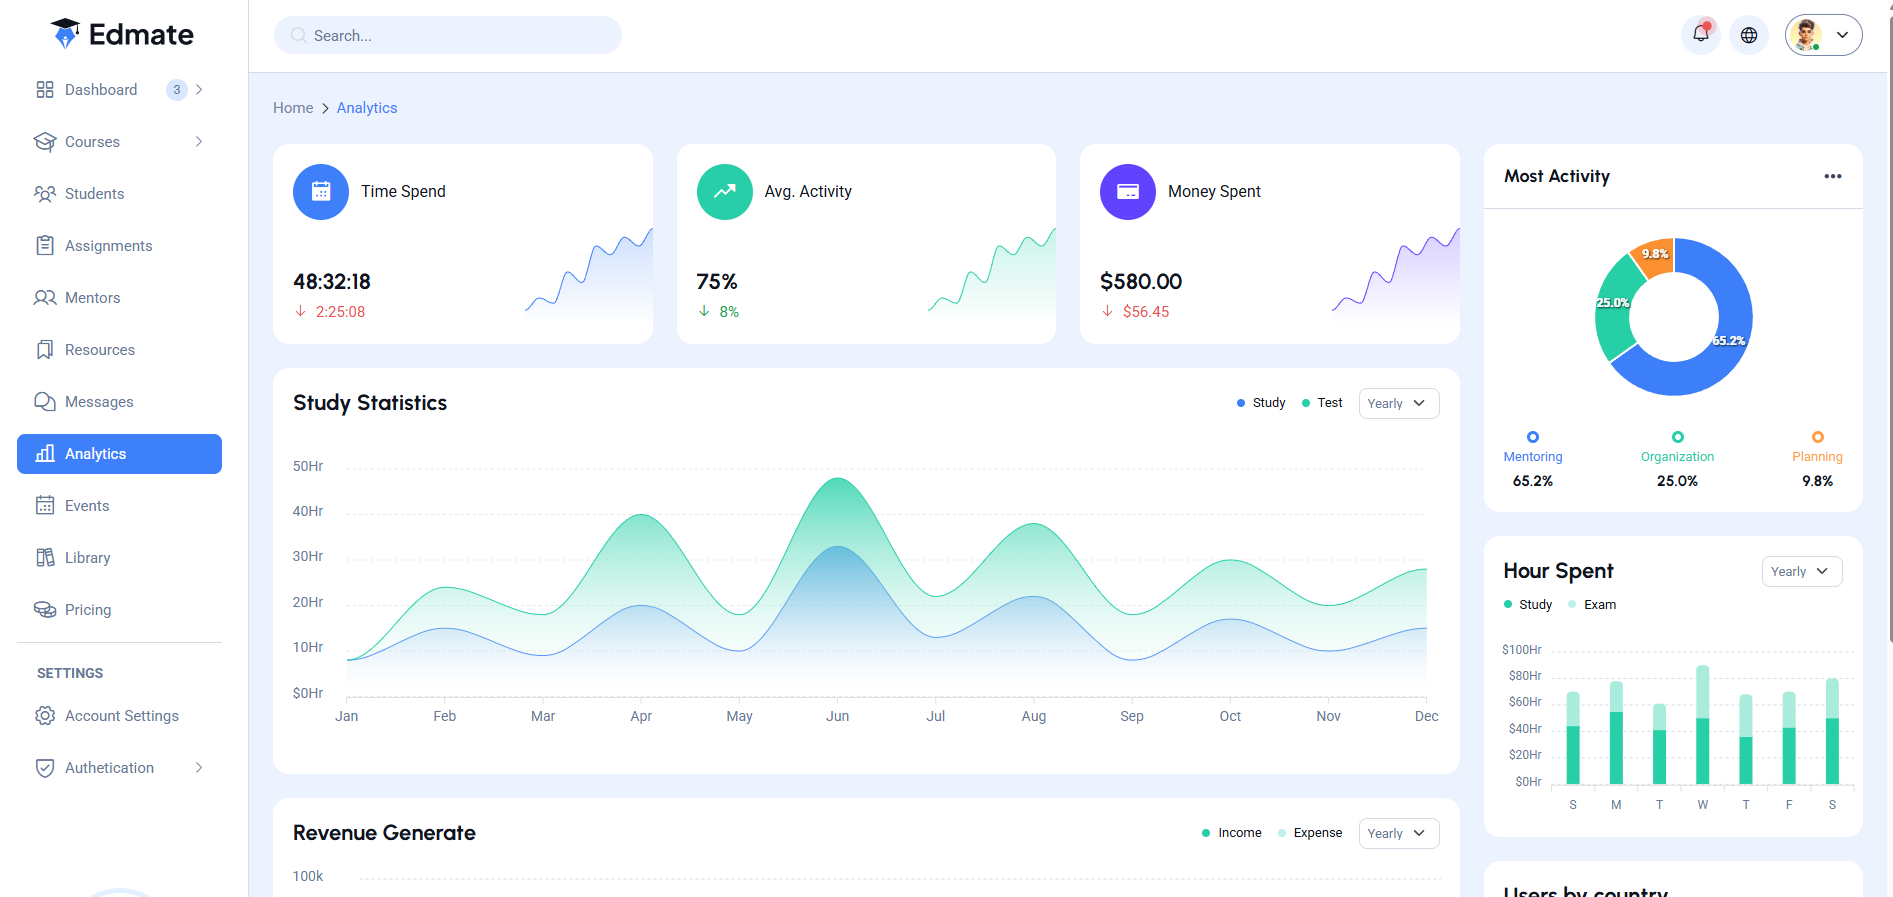Screen dimensions: 1893x897
Task: Open the Hour Spent Yearly dropdown
Action: click(x=1802, y=571)
